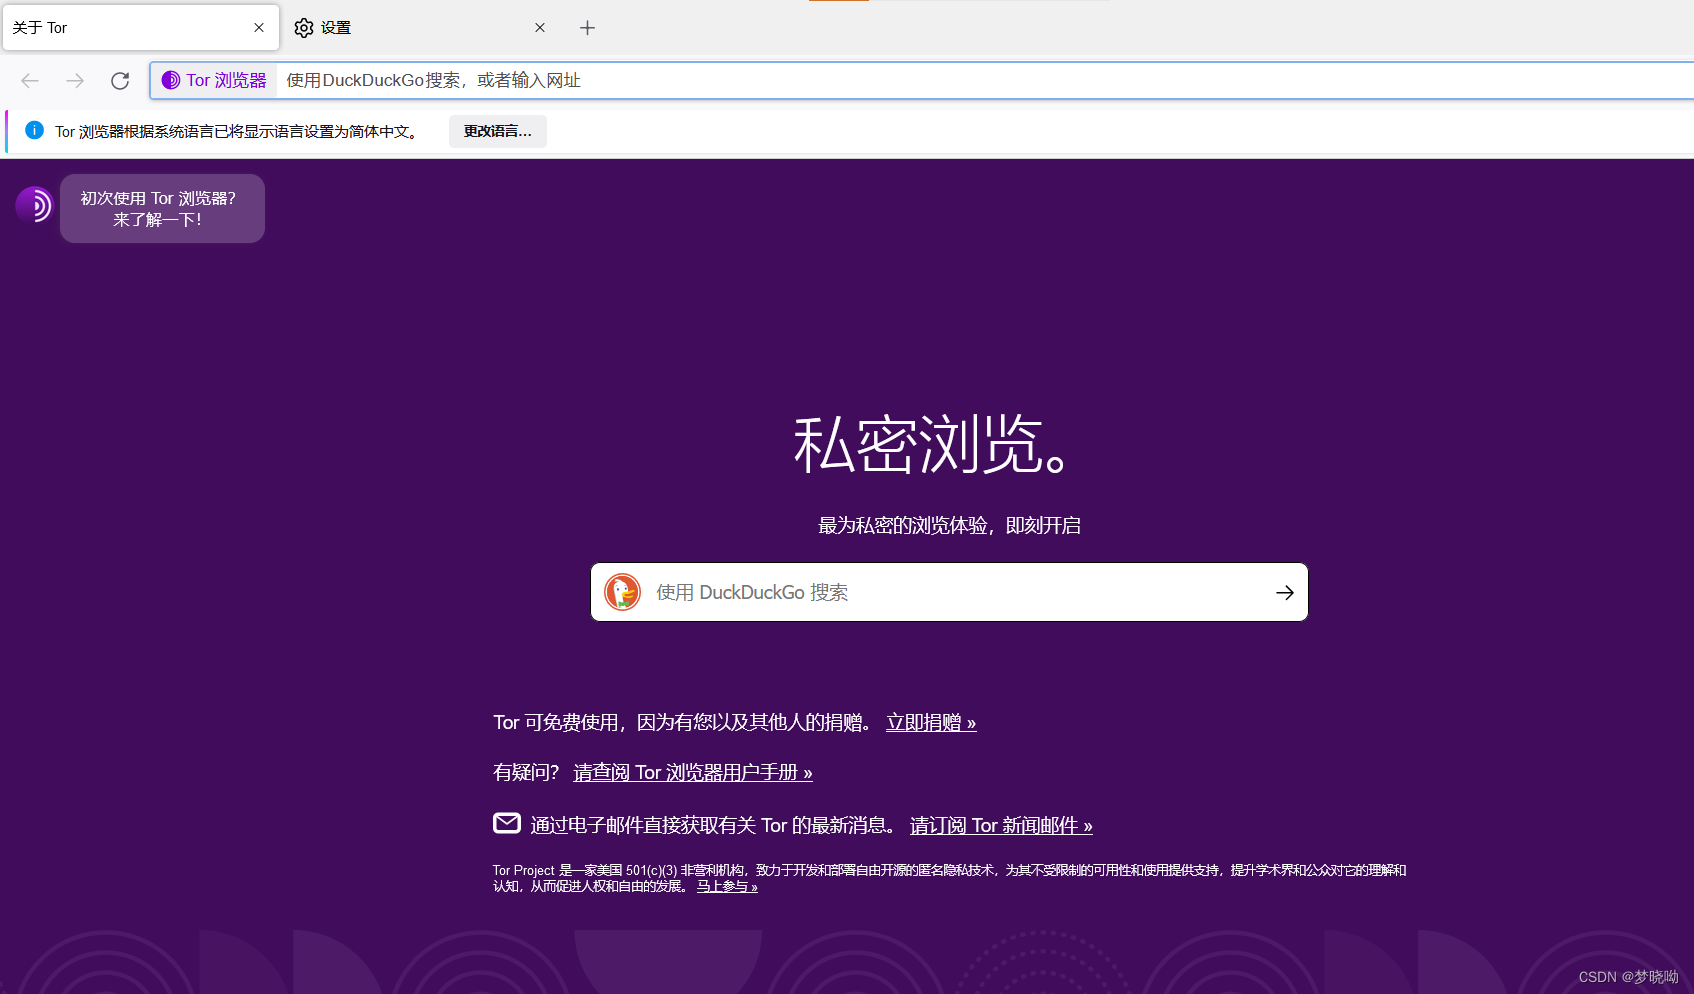The image size is (1694, 994).
Task: Open a new tab with the plus button
Action: coord(587,27)
